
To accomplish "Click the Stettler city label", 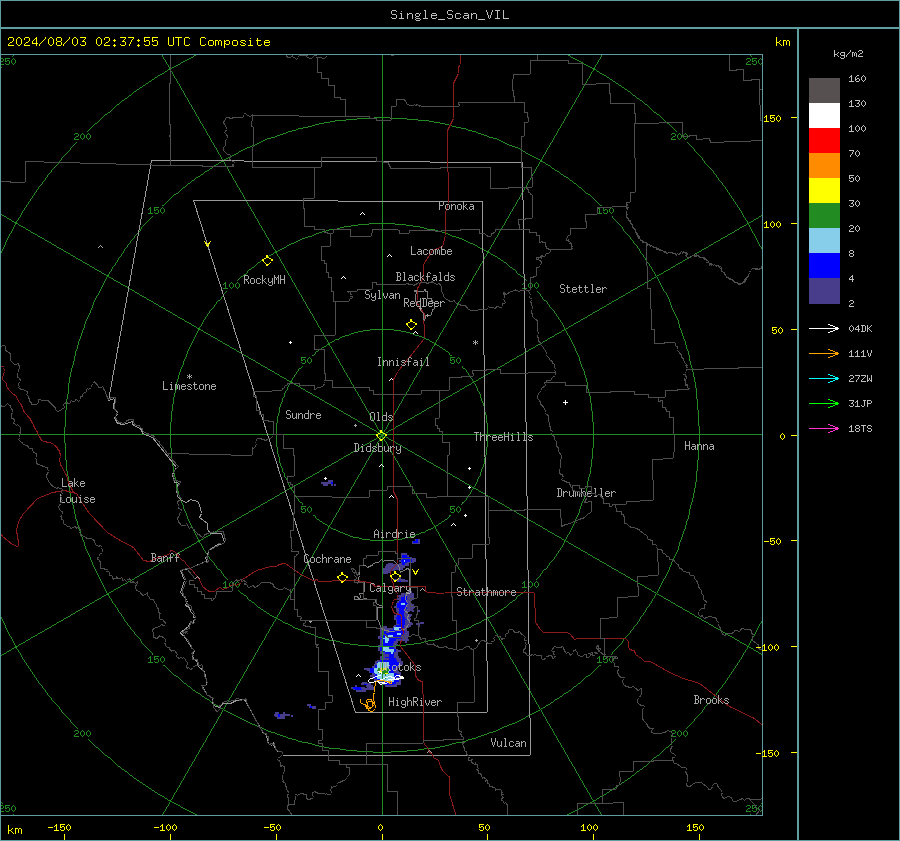I will coord(583,289).
